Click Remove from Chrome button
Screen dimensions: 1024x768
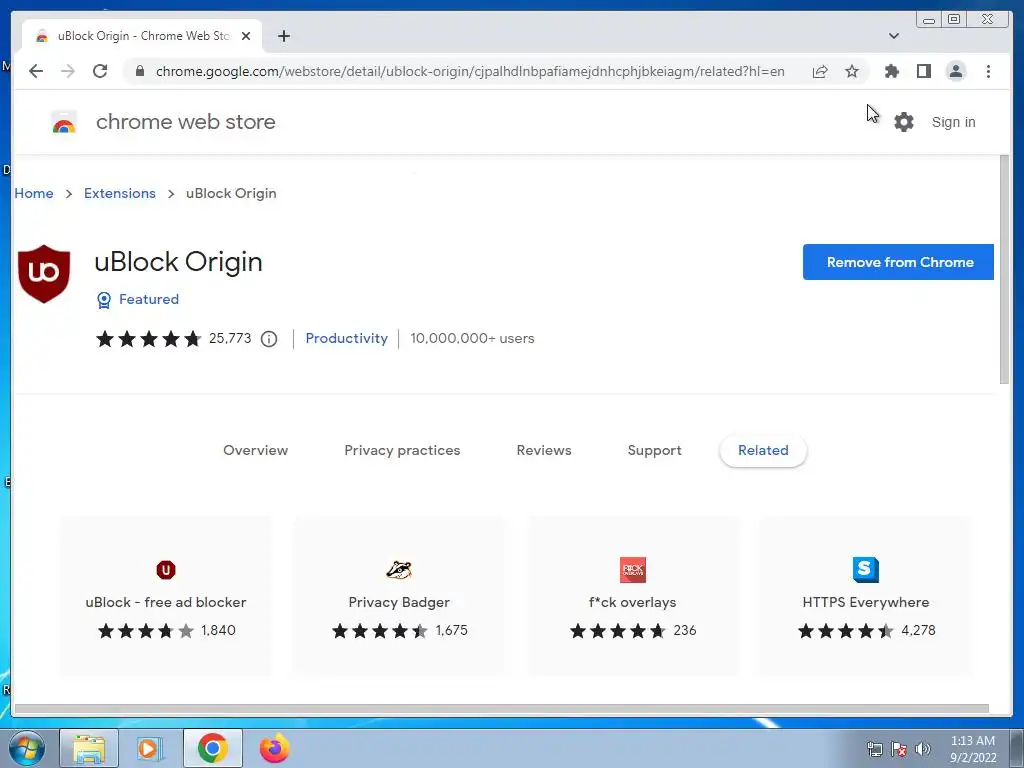[x=899, y=262]
